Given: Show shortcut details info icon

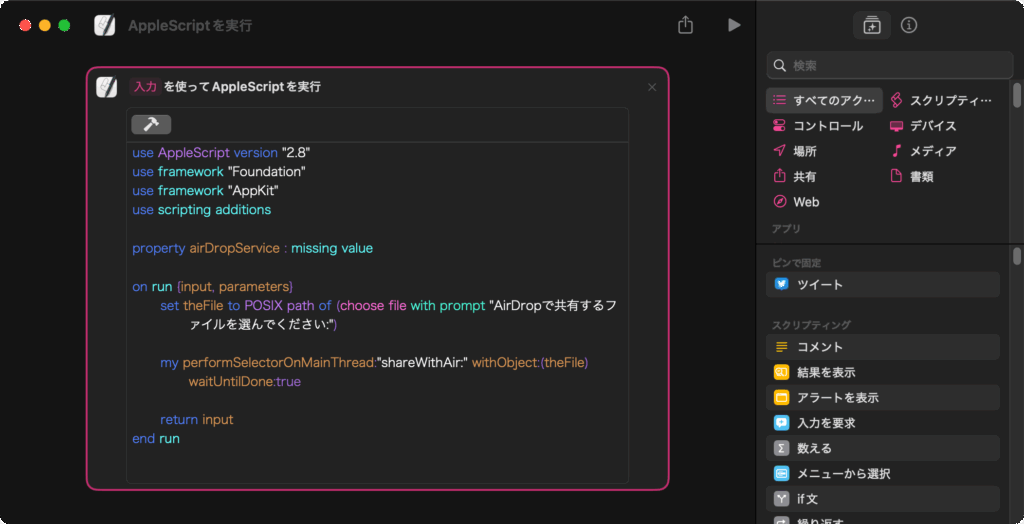Looking at the screenshot, I should tap(908, 25).
